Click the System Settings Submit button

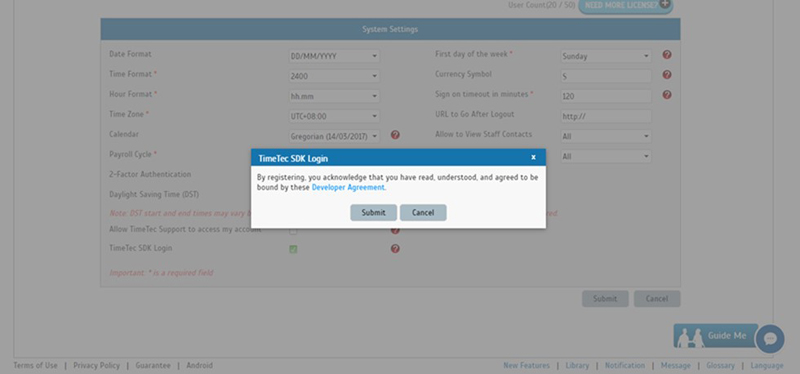pyautogui.click(x=605, y=298)
